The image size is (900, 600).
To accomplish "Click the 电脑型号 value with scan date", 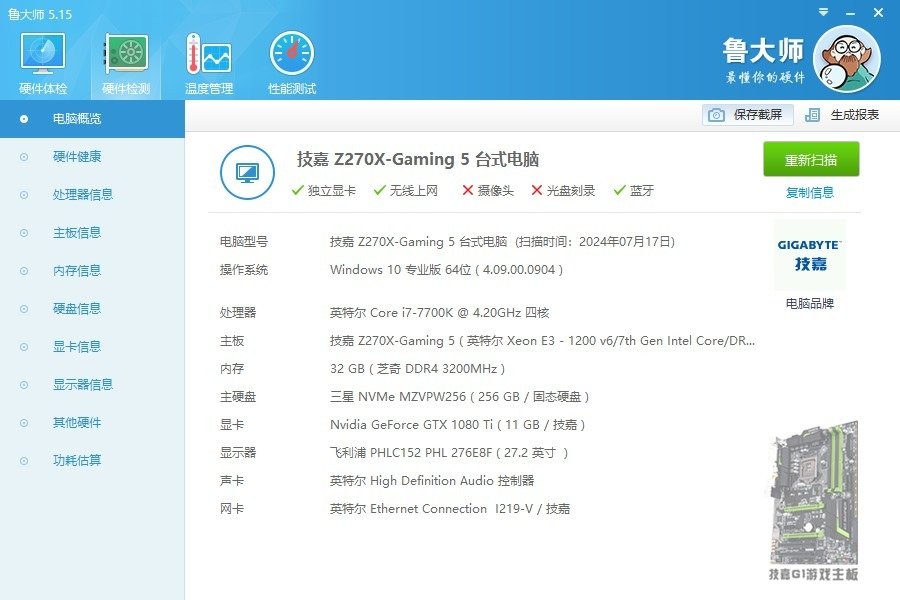I will 502,242.
